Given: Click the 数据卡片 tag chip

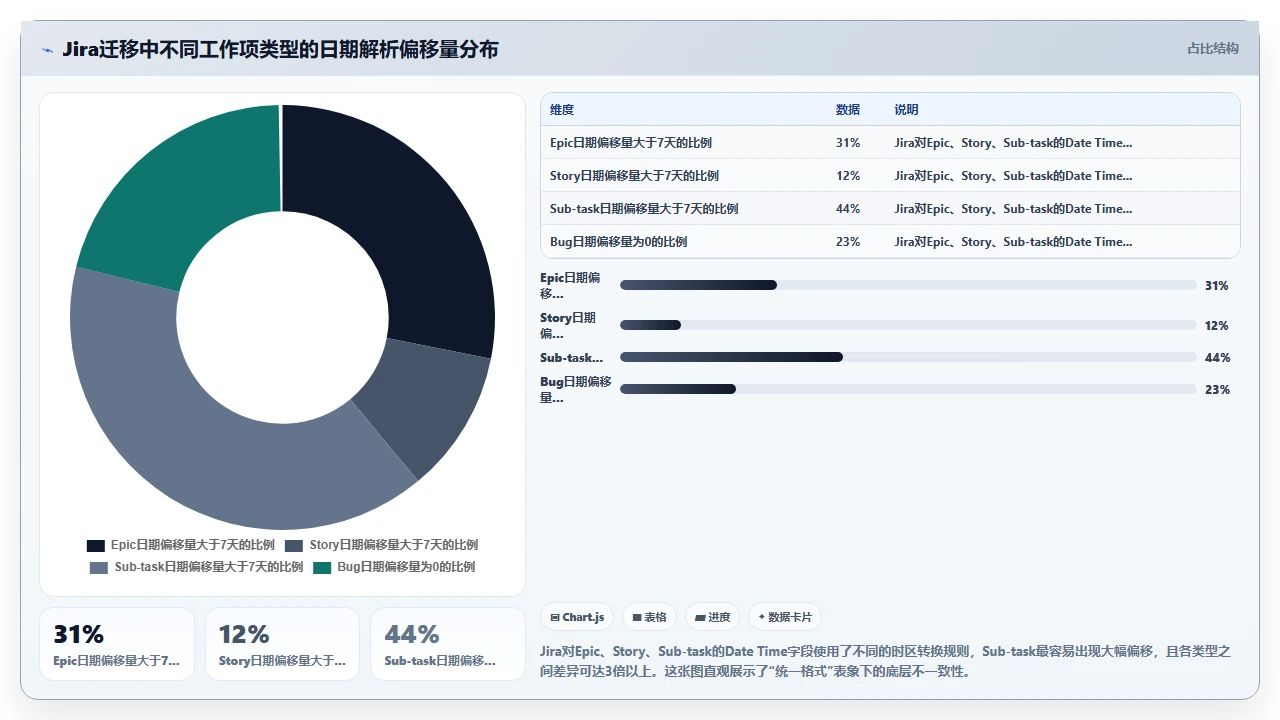Looking at the screenshot, I should coord(785,618).
